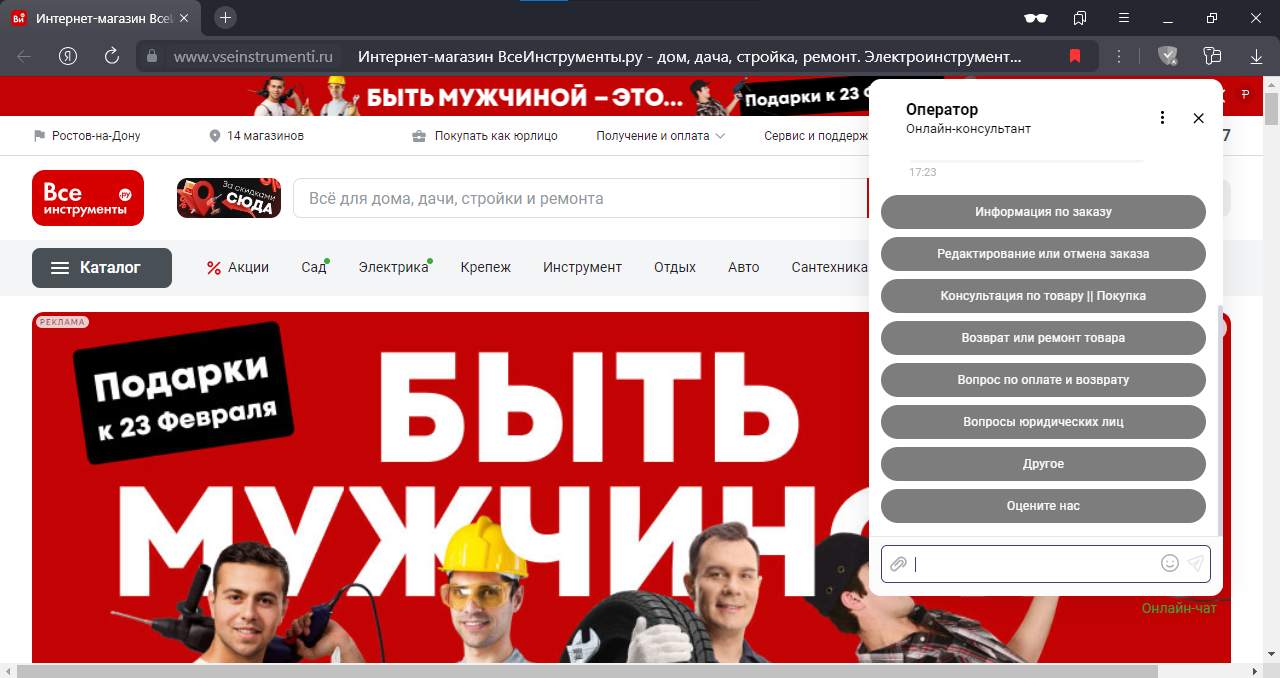Viewport: 1280px width, 678px height.
Task: Send the chat message with paper plane icon
Action: [1195, 563]
